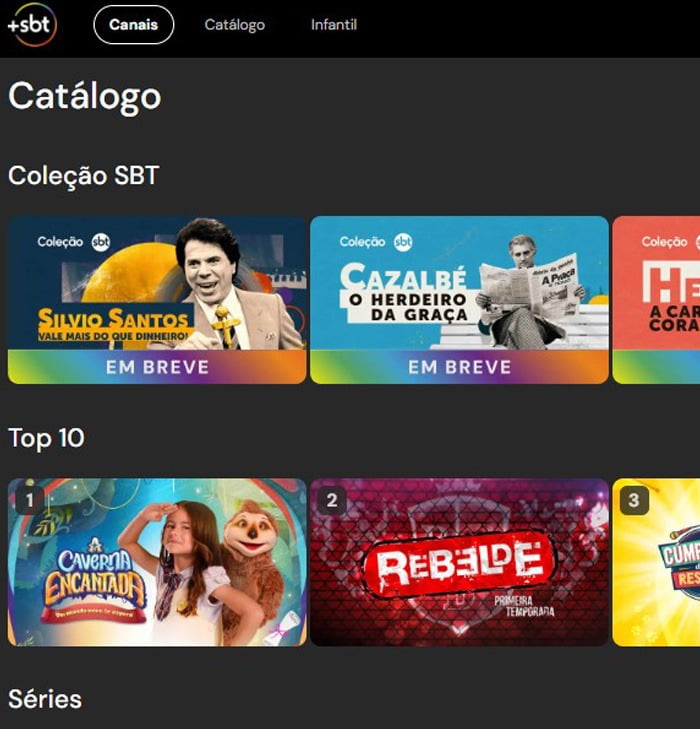This screenshot has width=700, height=729.
Task: Click the +sbt logo icon
Action: (31, 25)
